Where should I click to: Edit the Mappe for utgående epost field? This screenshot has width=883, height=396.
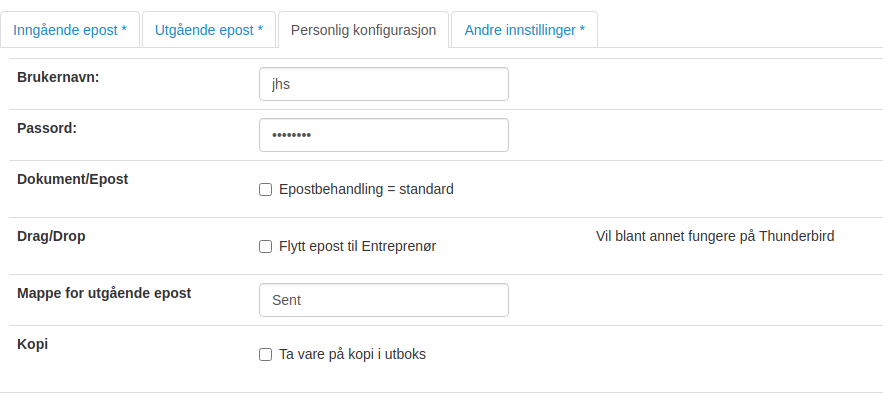coord(383,300)
